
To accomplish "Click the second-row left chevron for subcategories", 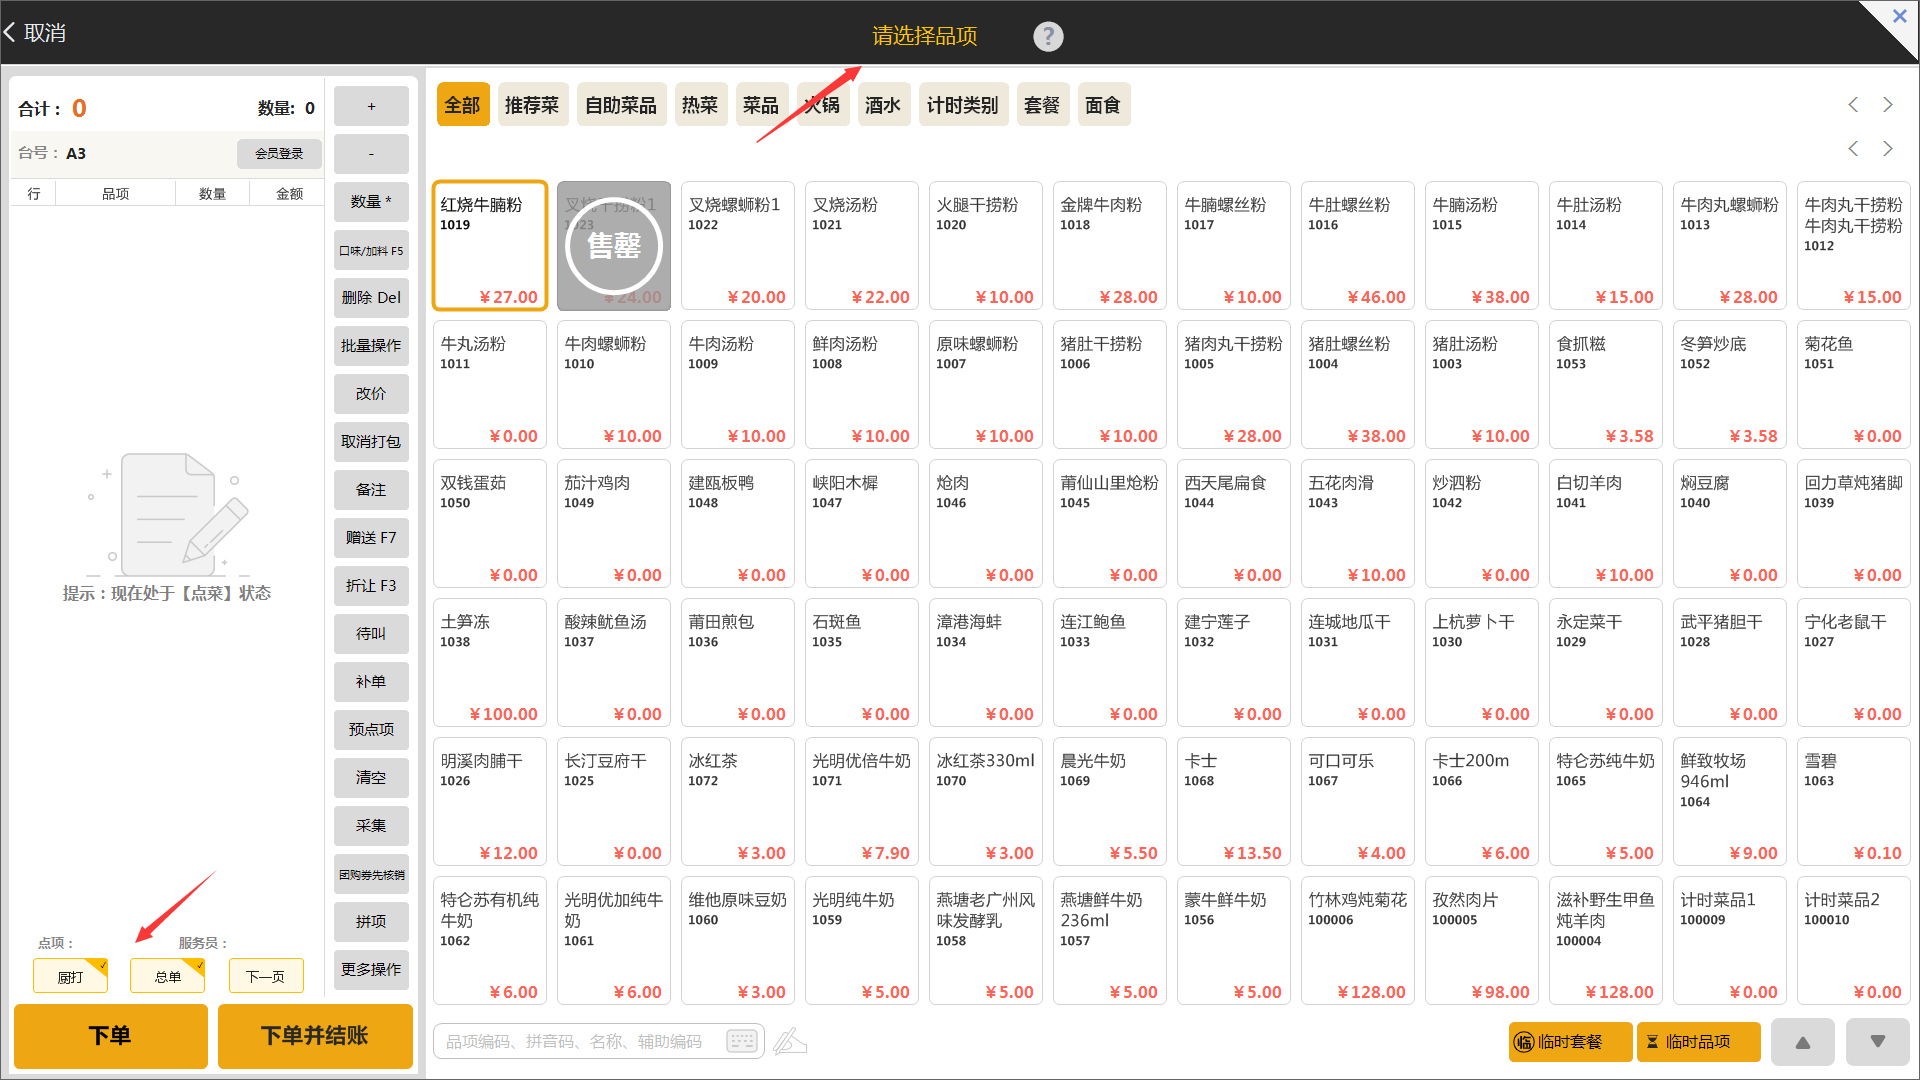I will [1853, 149].
